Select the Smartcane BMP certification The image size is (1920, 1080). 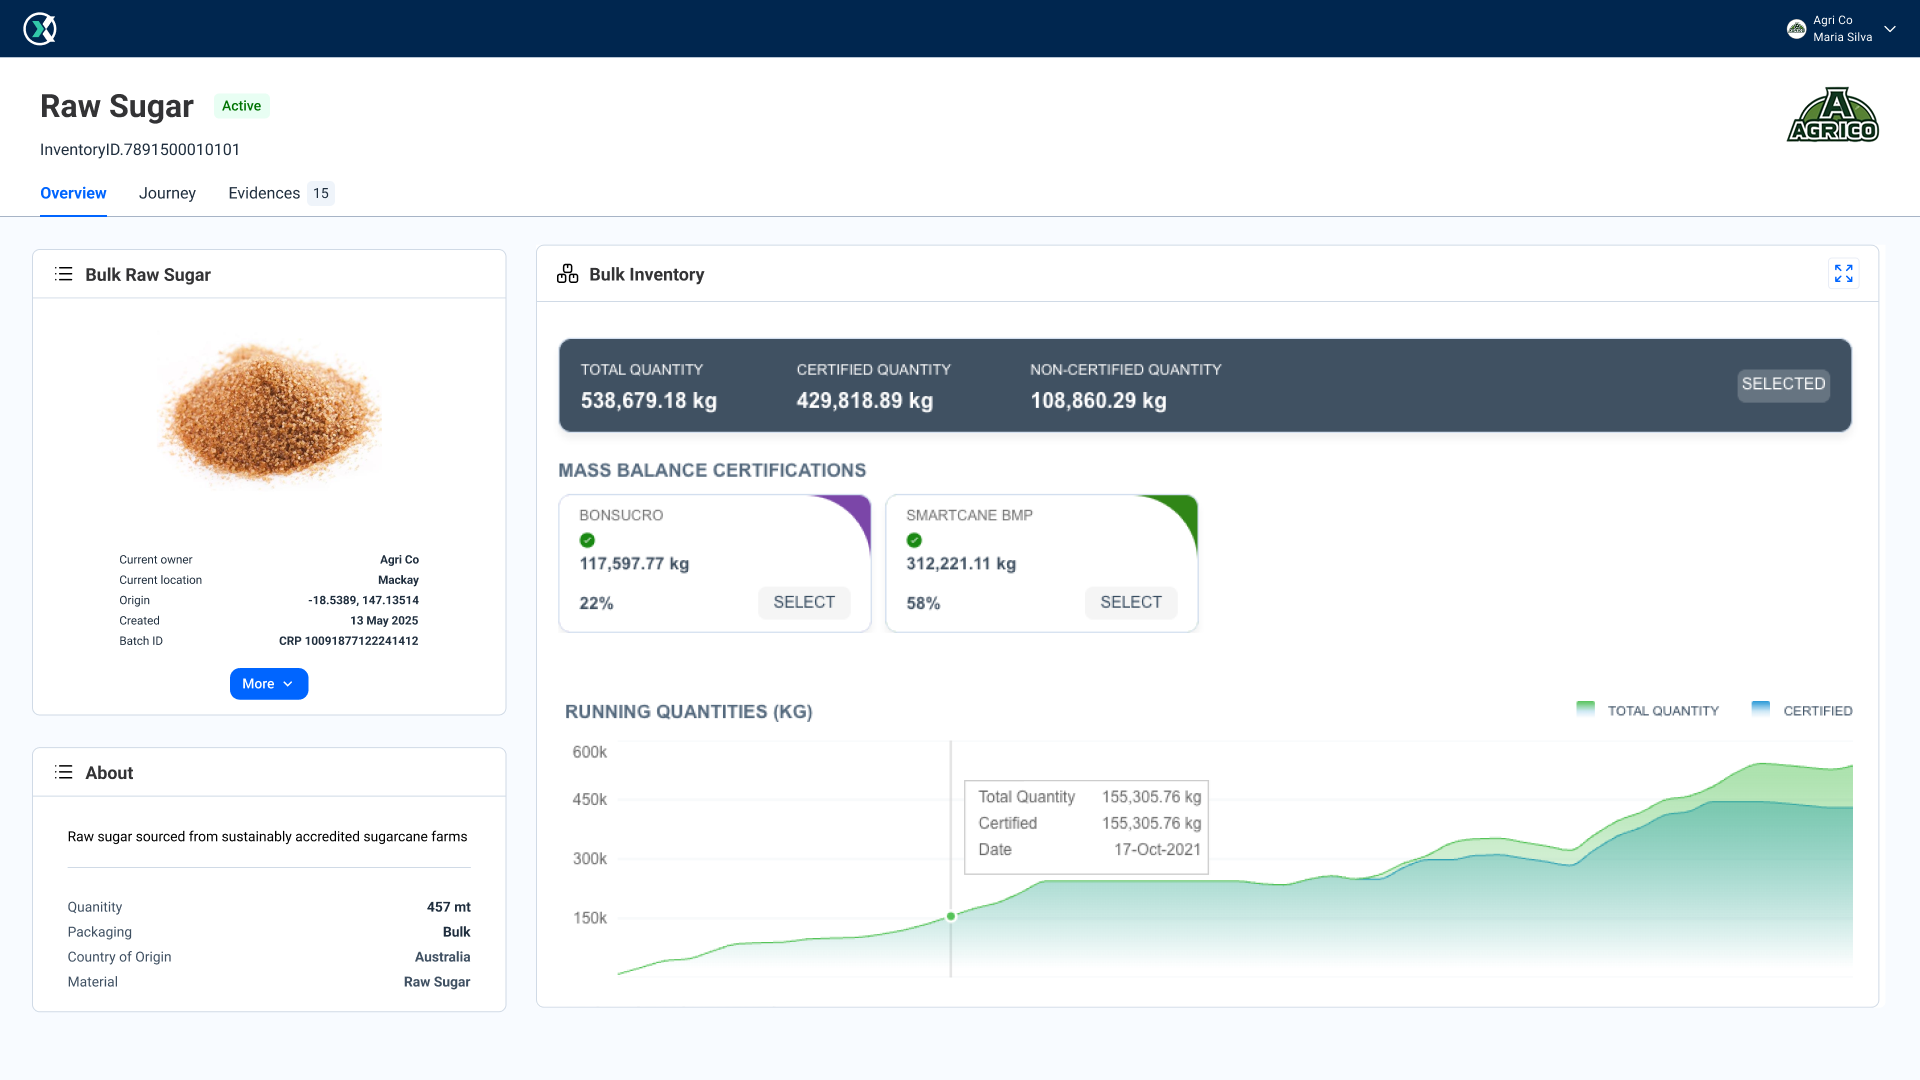tap(1130, 602)
